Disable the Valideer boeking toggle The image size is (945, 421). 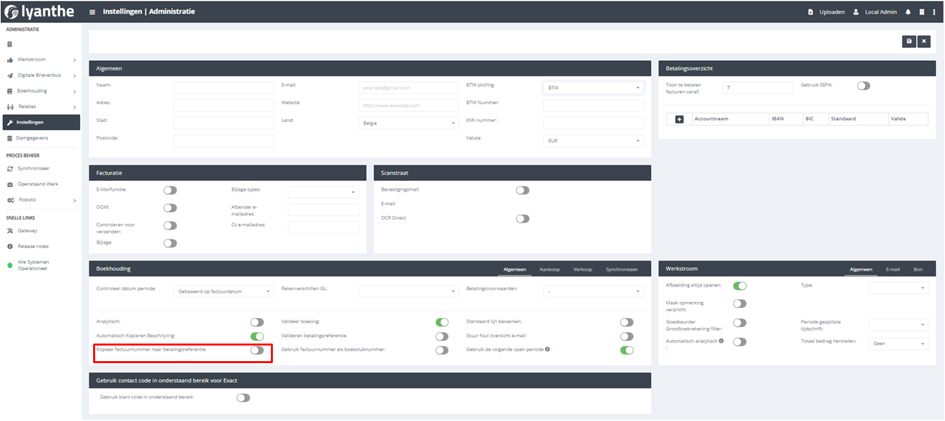(441, 322)
